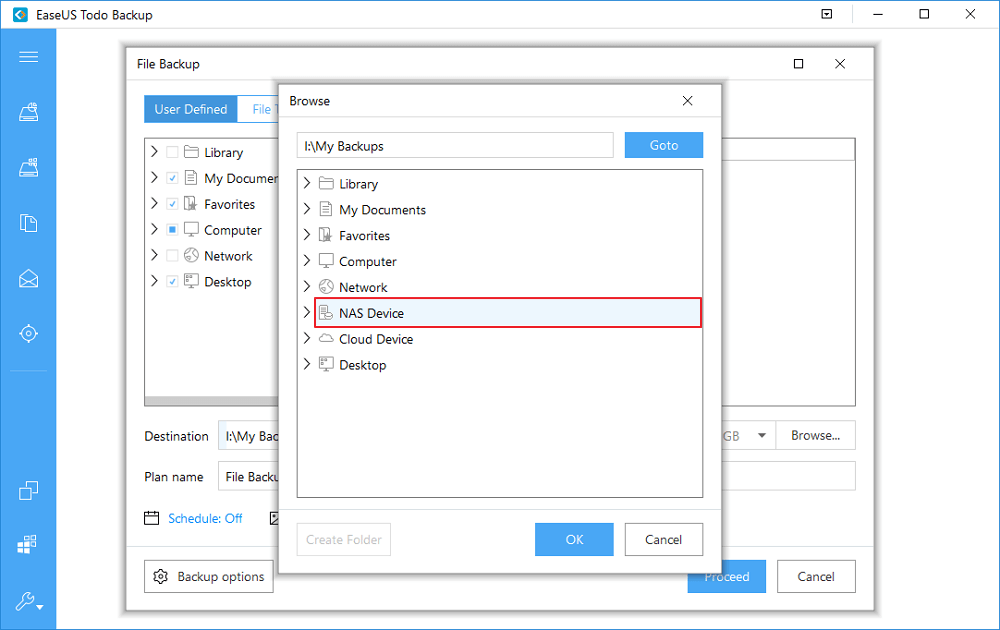1000x630 pixels.
Task: Uncheck My Documents in File Backup tree
Action: 172,178
